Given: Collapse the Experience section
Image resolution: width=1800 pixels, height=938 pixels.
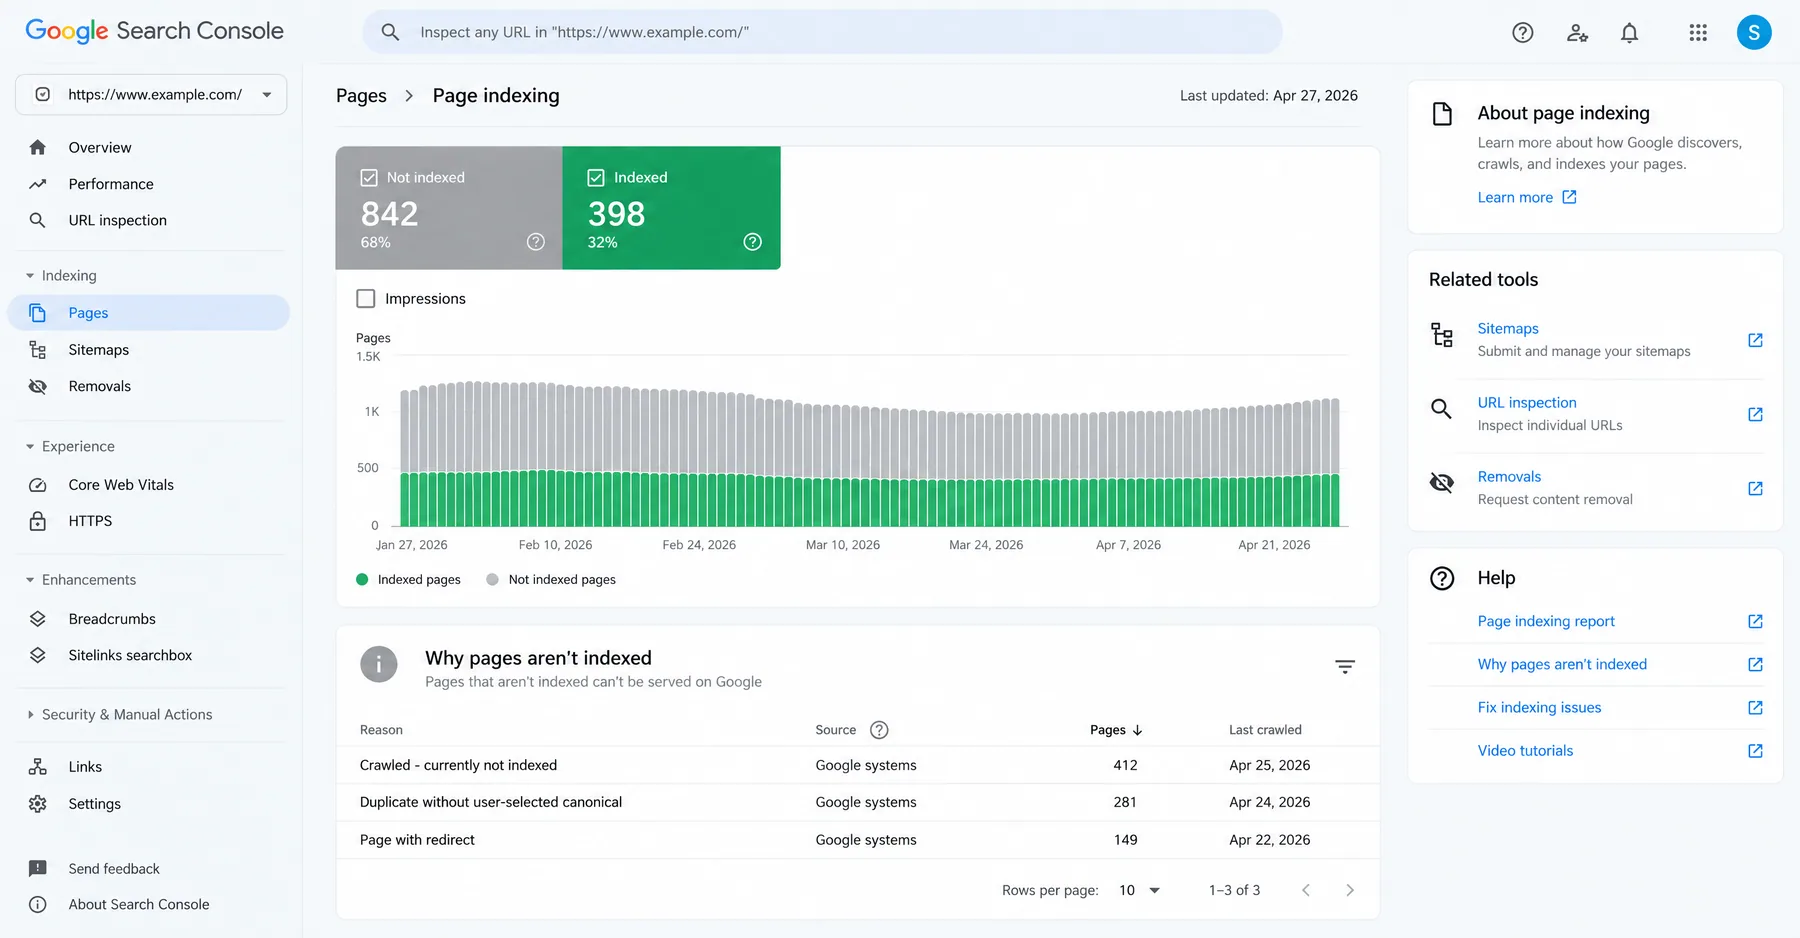Looking at the screenshot, I should 70,447.
